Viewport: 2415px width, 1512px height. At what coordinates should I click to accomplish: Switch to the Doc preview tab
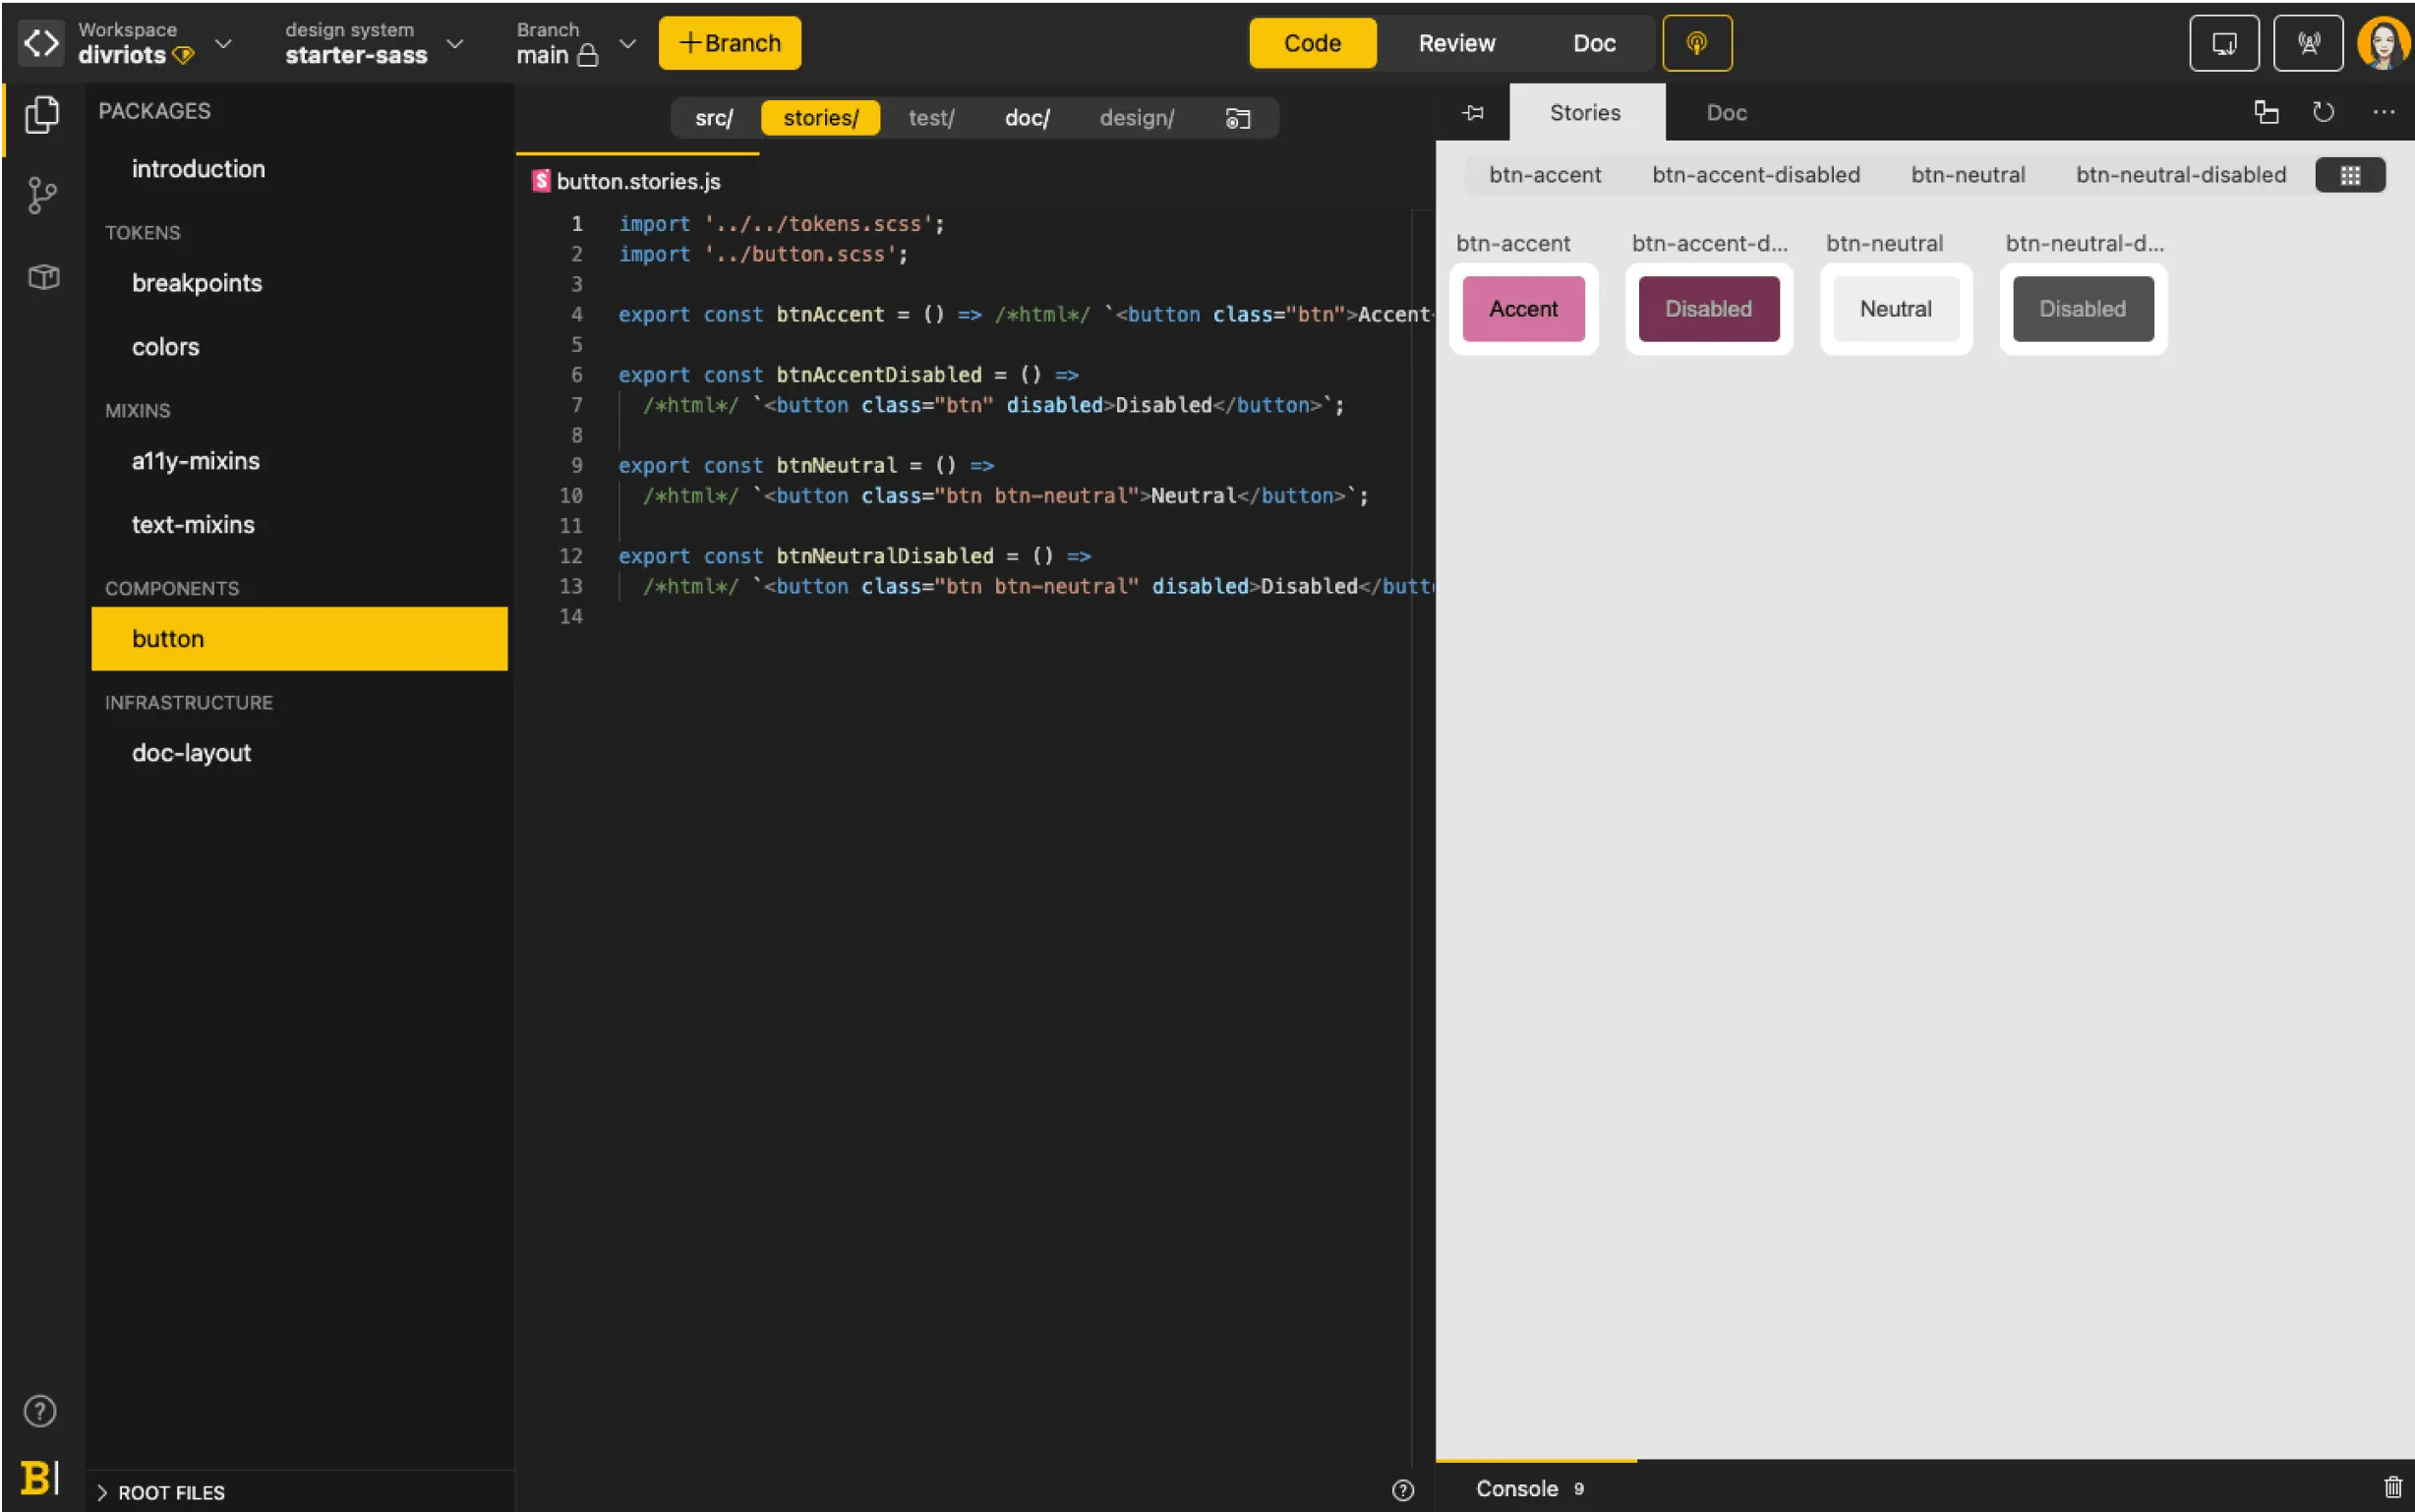[x=1726, y=113]
